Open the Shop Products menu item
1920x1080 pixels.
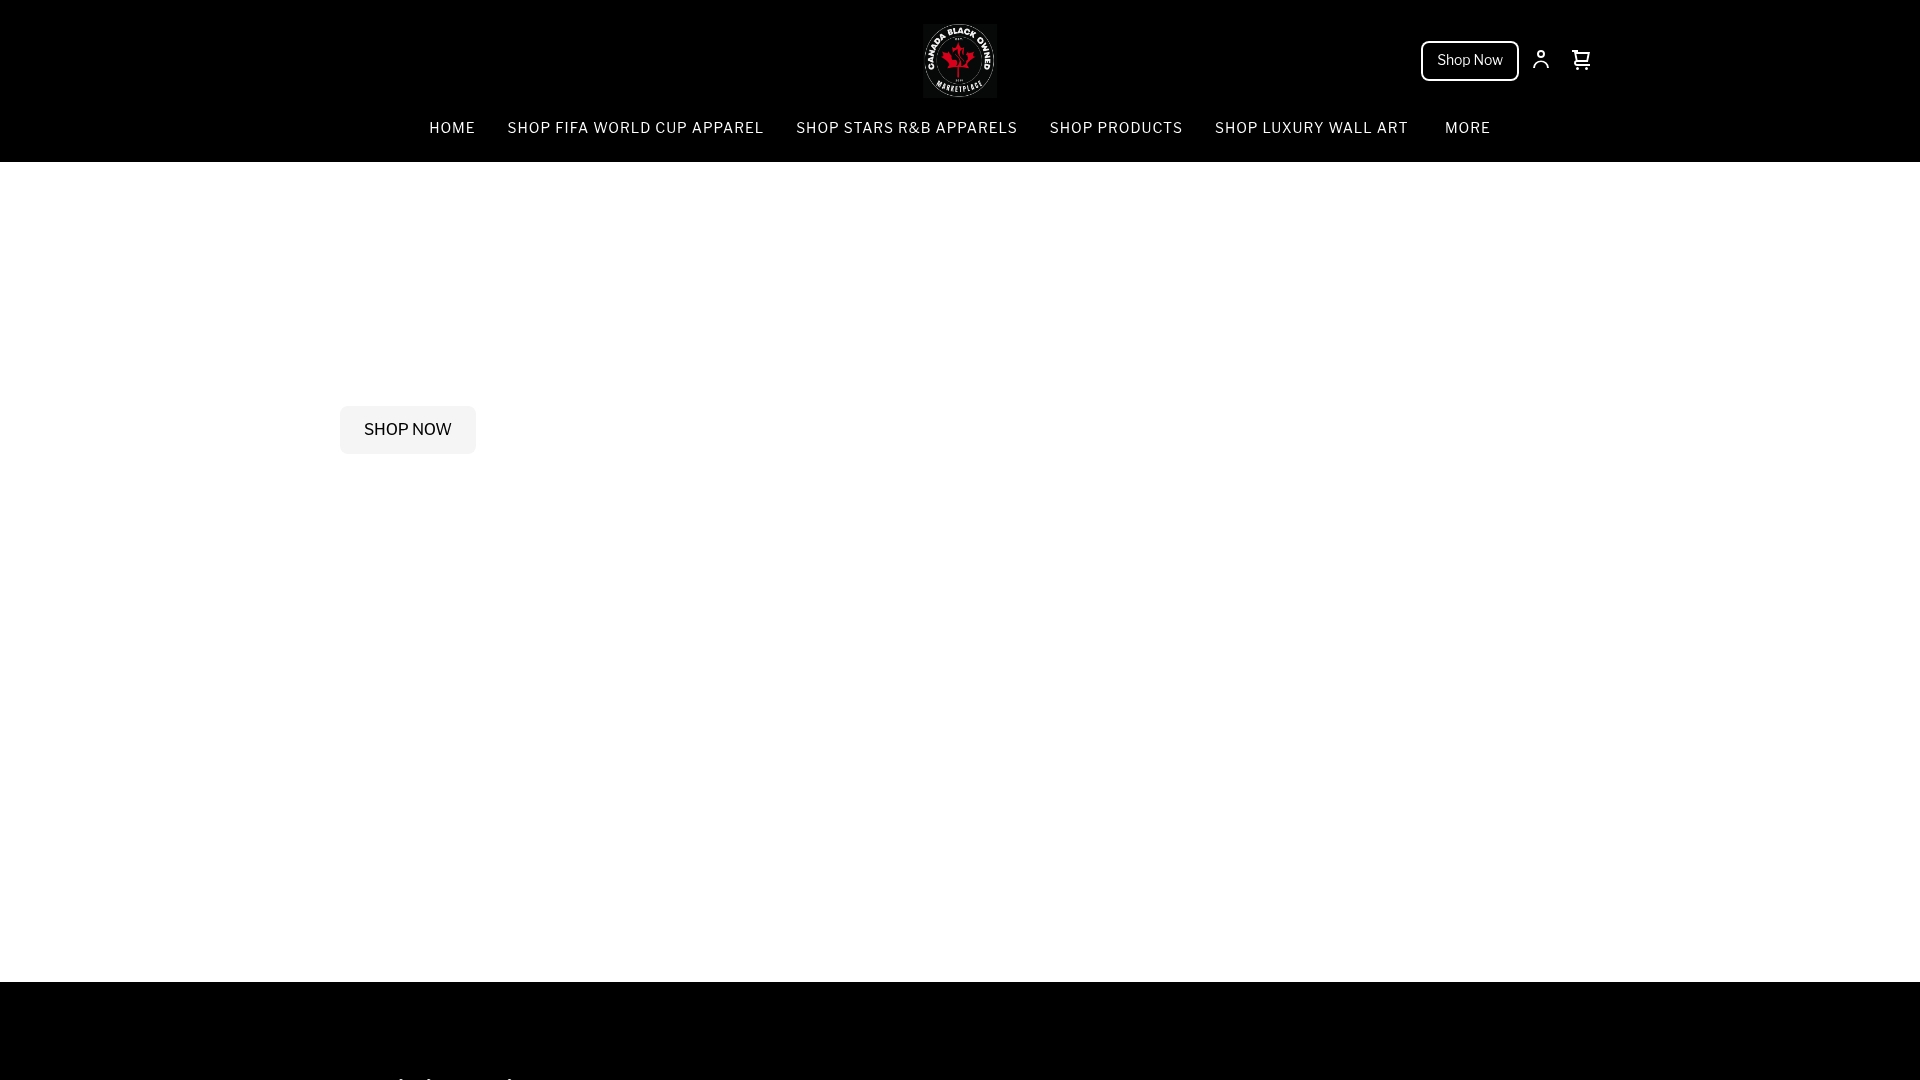click(1116, 128)
